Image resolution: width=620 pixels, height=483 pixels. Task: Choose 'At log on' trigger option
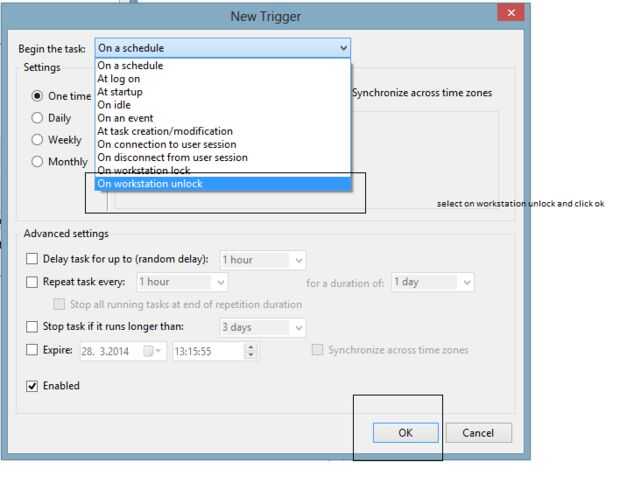pyautogui.click(x=119, y=79)
